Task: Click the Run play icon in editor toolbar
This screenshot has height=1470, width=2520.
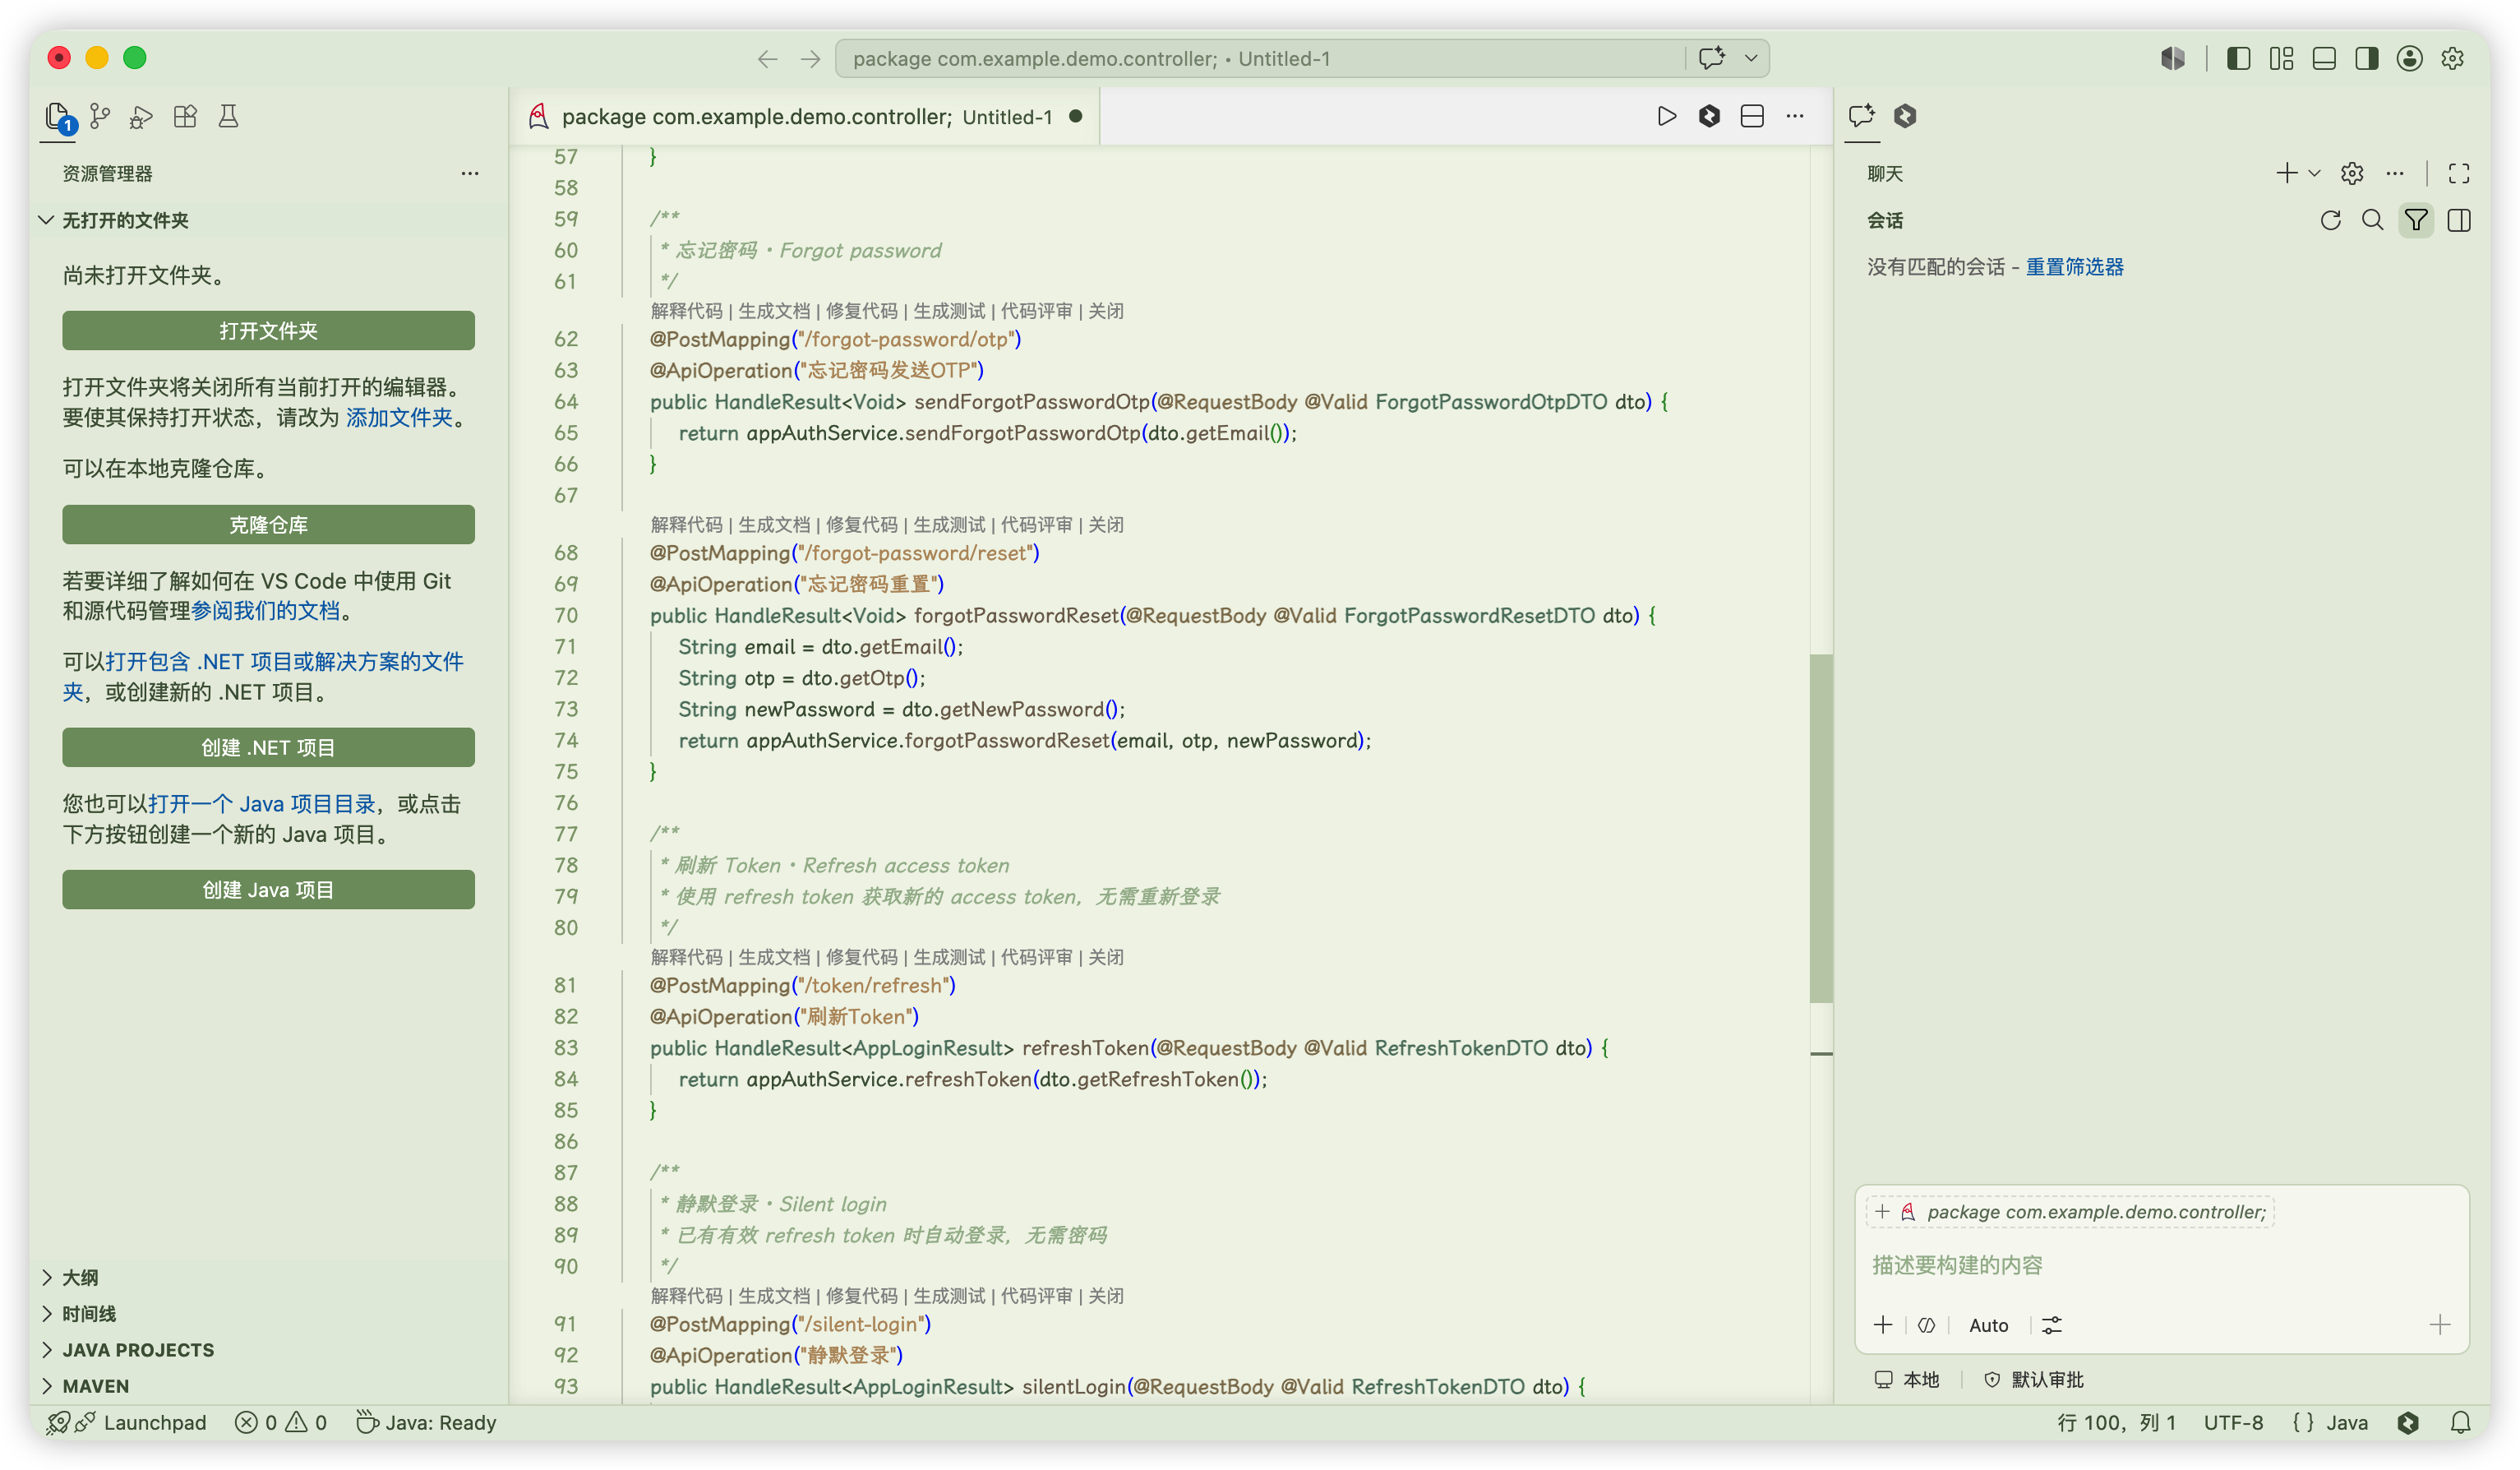Action: point(1666,116)
